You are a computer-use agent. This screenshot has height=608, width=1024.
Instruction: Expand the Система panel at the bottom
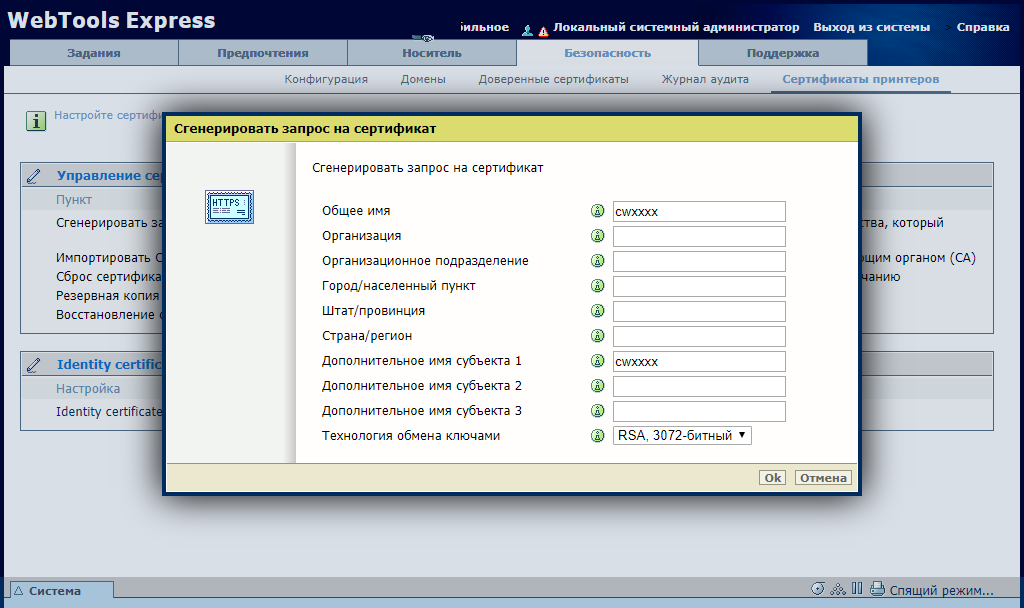click(55, 591)
